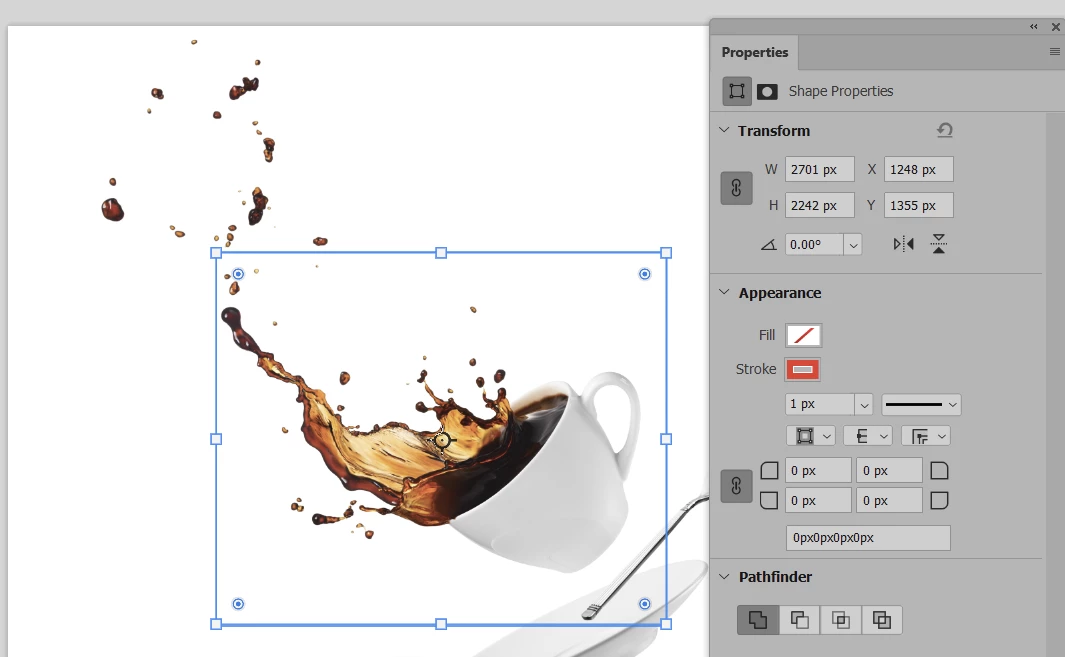The height and width of the screenshot is (657, 1065).
Task: Open the Stroke color swatch
Action: pyautogui.click(x=802, y=370)
